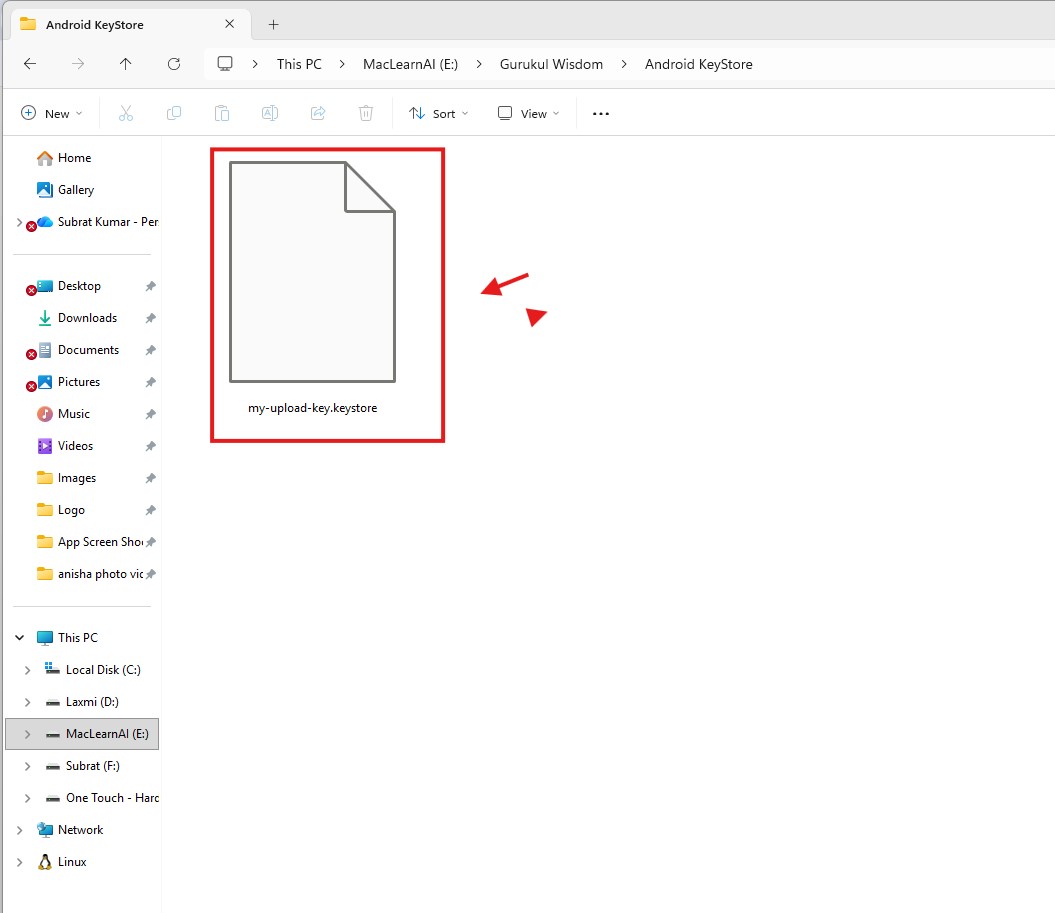The image size is (1055, 913).
Task: Click Gurukul Wisdom in the breadcrumb path
Action: tap(551, 64)
